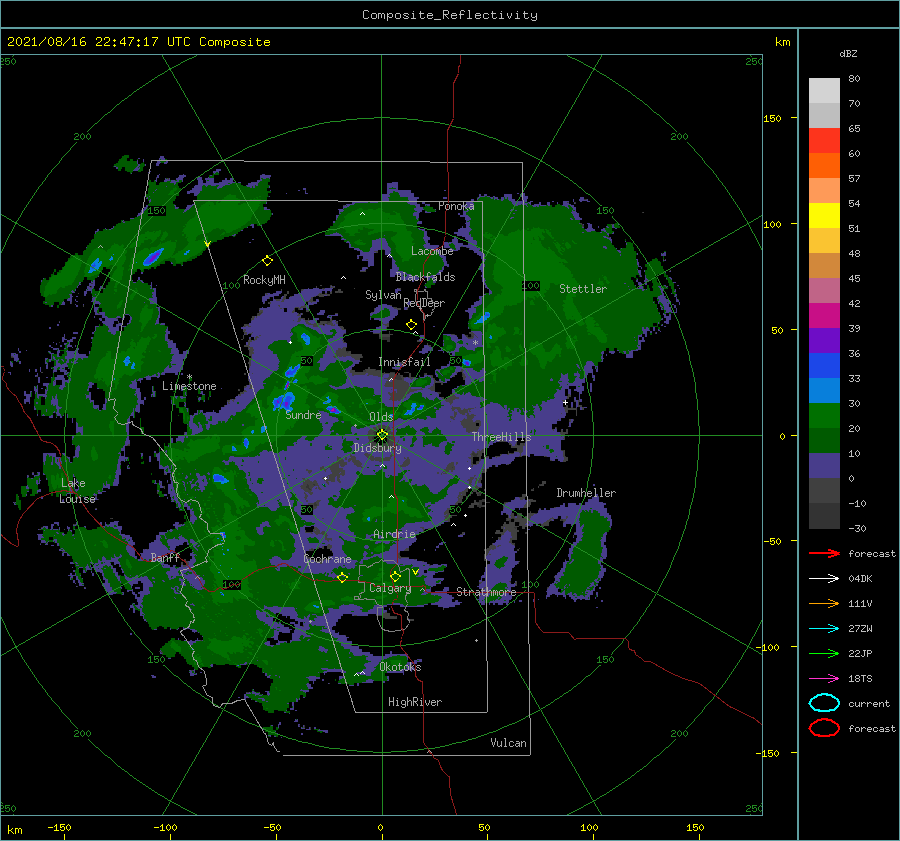Image resolution: width=900 pixels, height=841 pixels.
Task: Click the orange 111V arrow icon
Action: (824, 603)
